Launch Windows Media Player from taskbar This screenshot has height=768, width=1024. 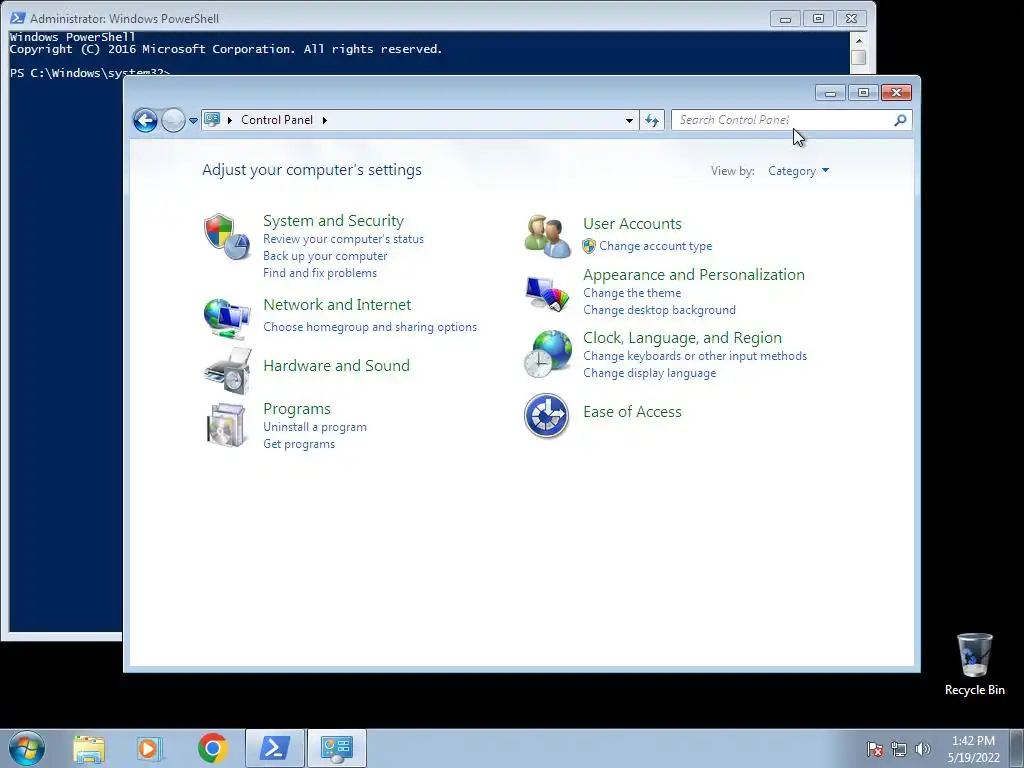(x=150, y=748)
